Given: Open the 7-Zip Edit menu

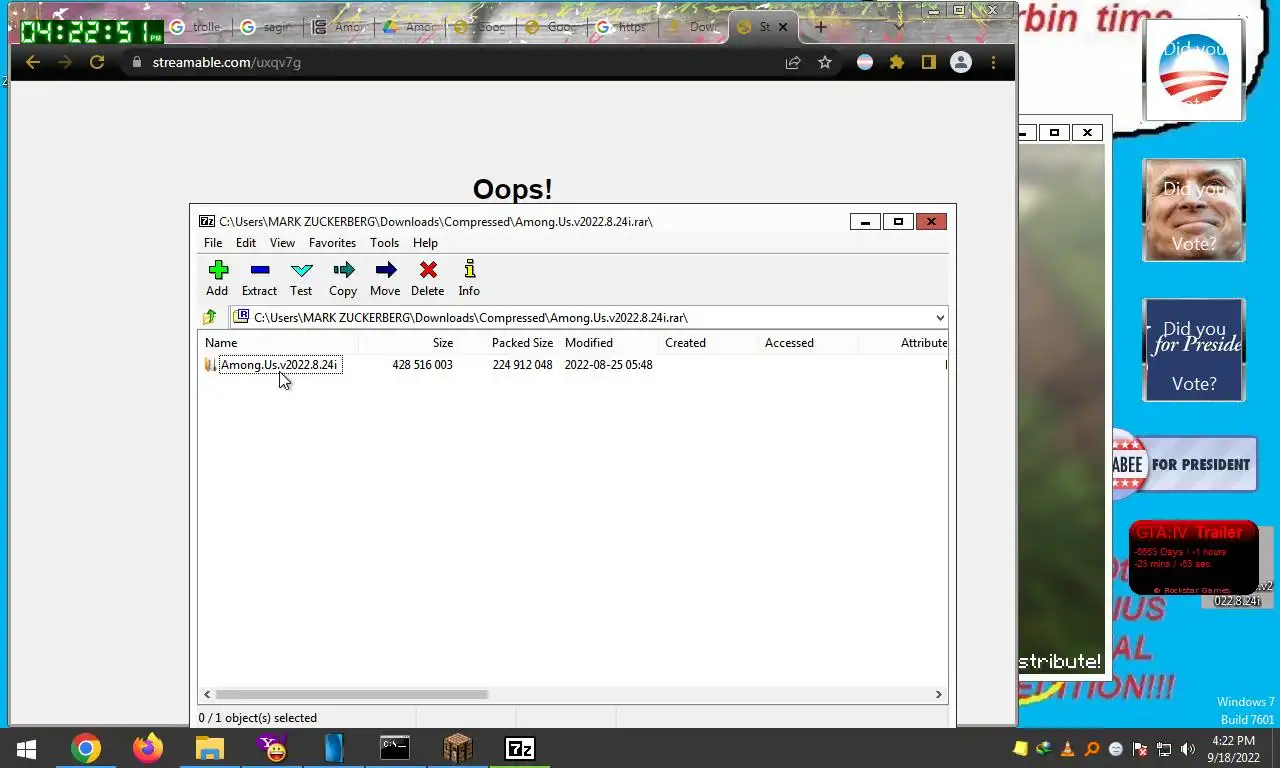Looking at the screenshot, I should 246,243.
